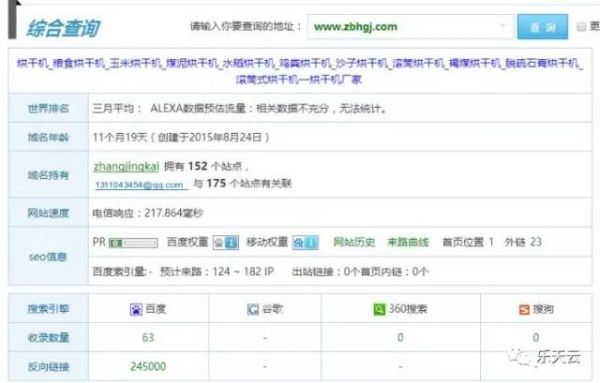Viewport: 600px width, 383px height.
Task: Click the purple website title link
Action: click(300, 71)
